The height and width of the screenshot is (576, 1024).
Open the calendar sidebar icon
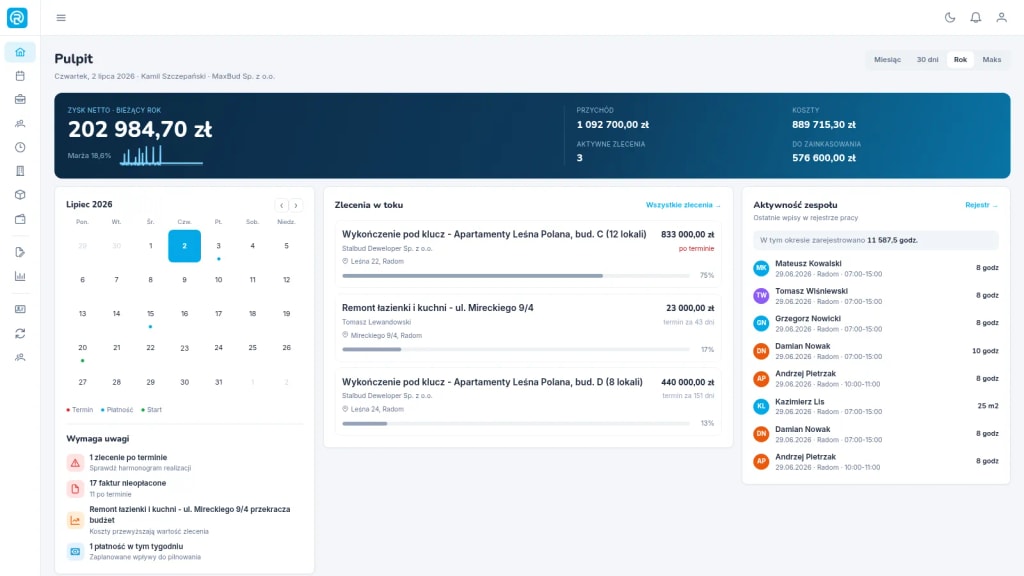coord(20,76)
